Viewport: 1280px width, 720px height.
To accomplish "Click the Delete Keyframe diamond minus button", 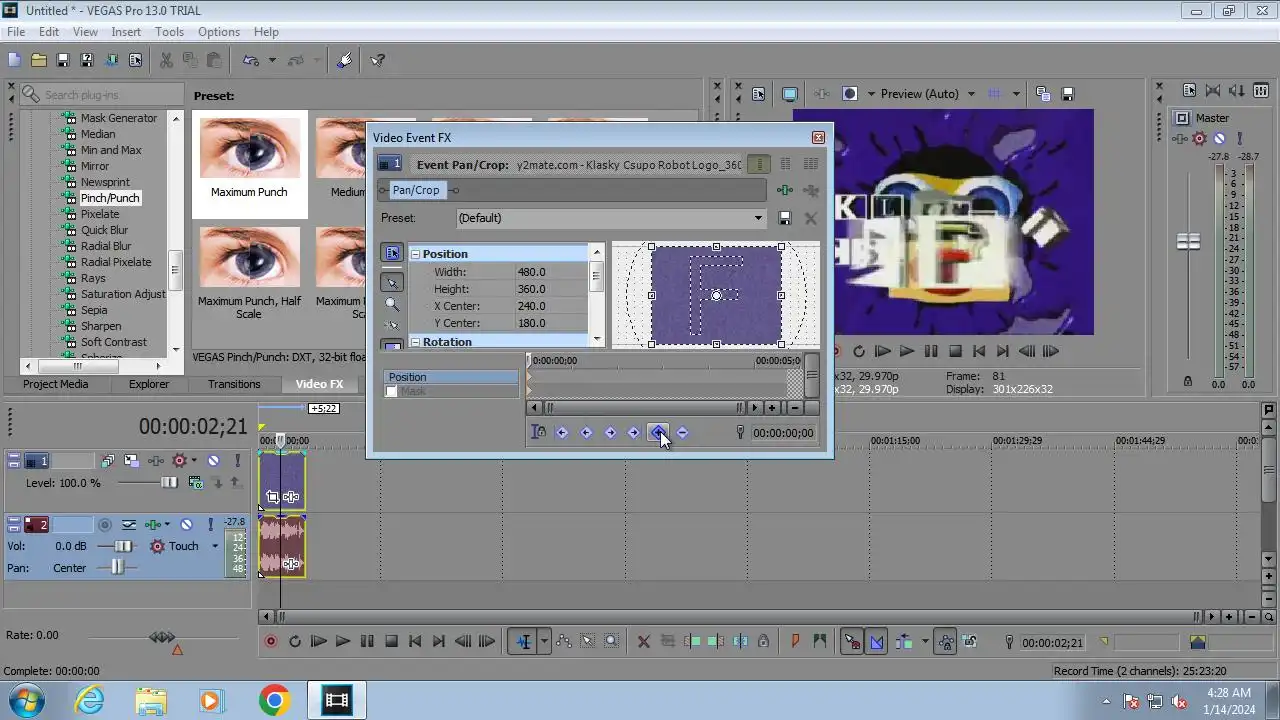I will tap(682, 433).
